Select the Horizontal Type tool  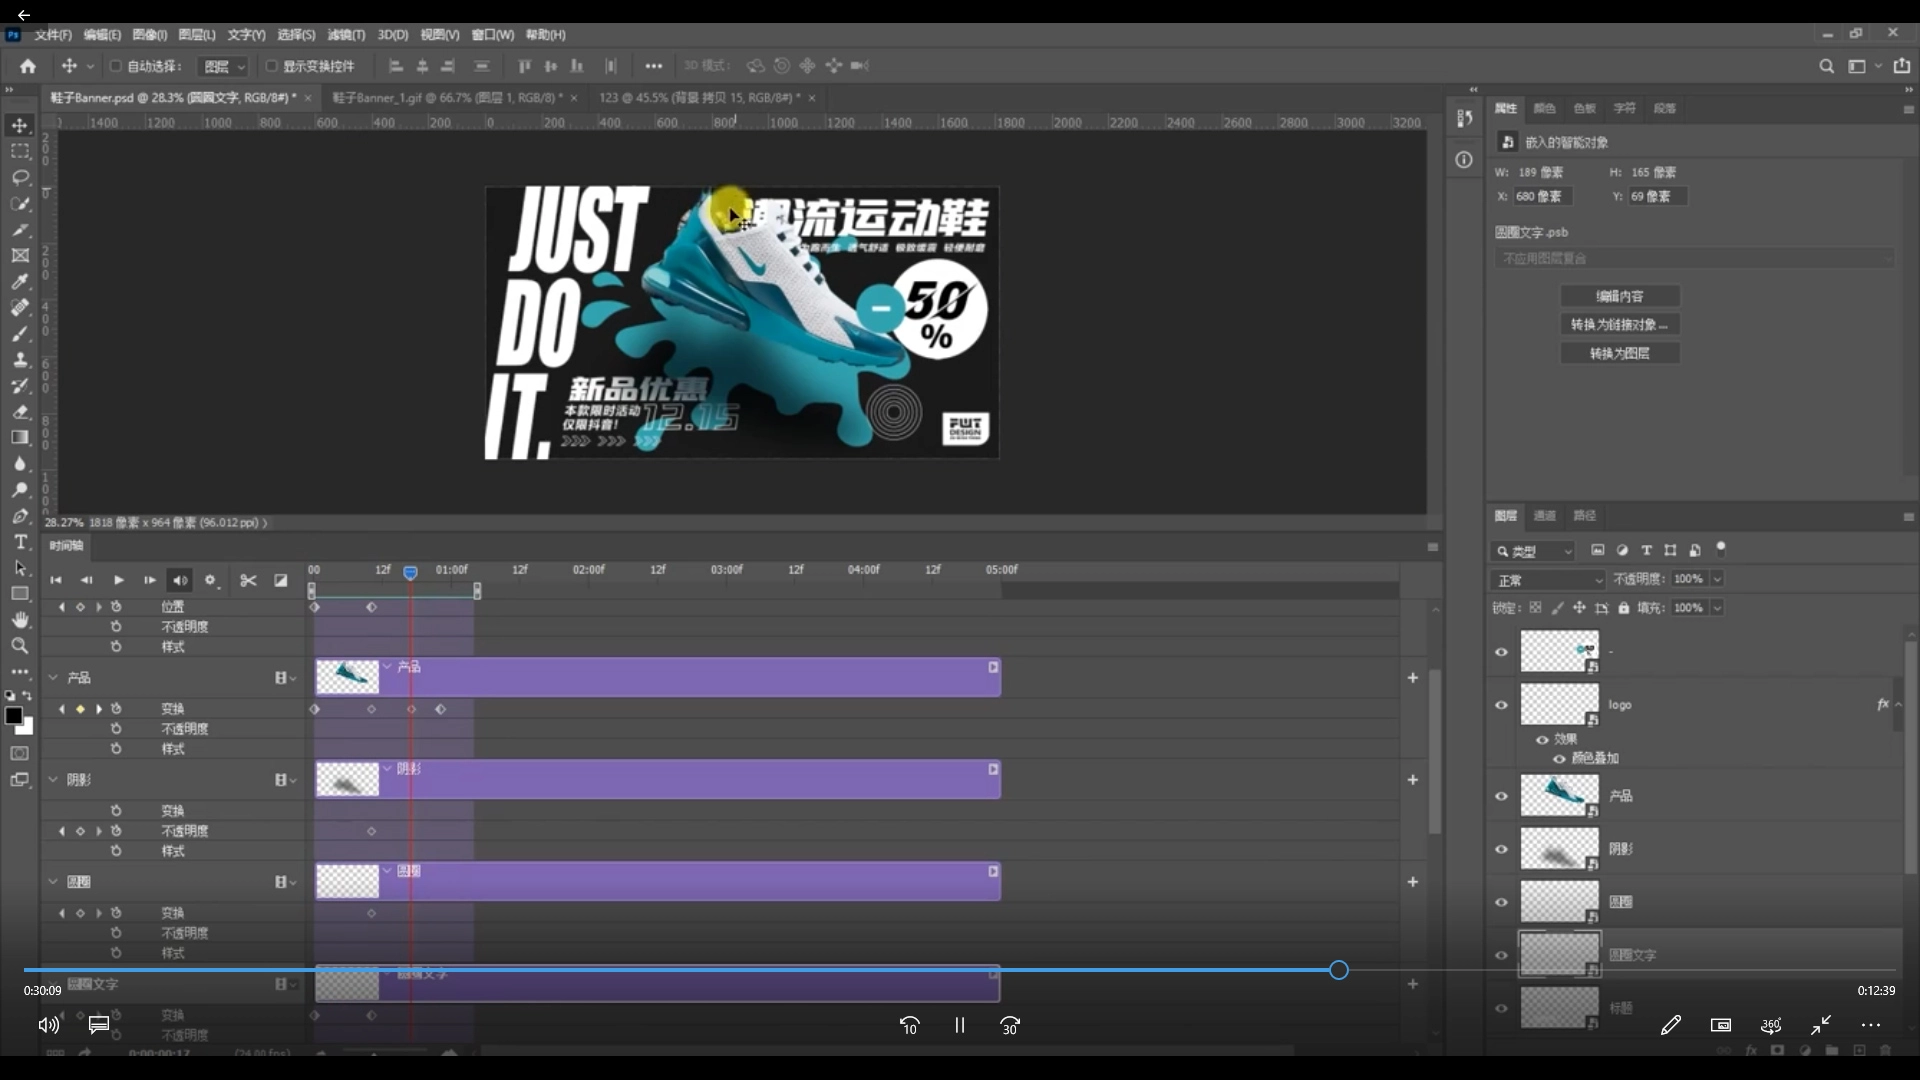pyautogui.click(x=20, y=542)
